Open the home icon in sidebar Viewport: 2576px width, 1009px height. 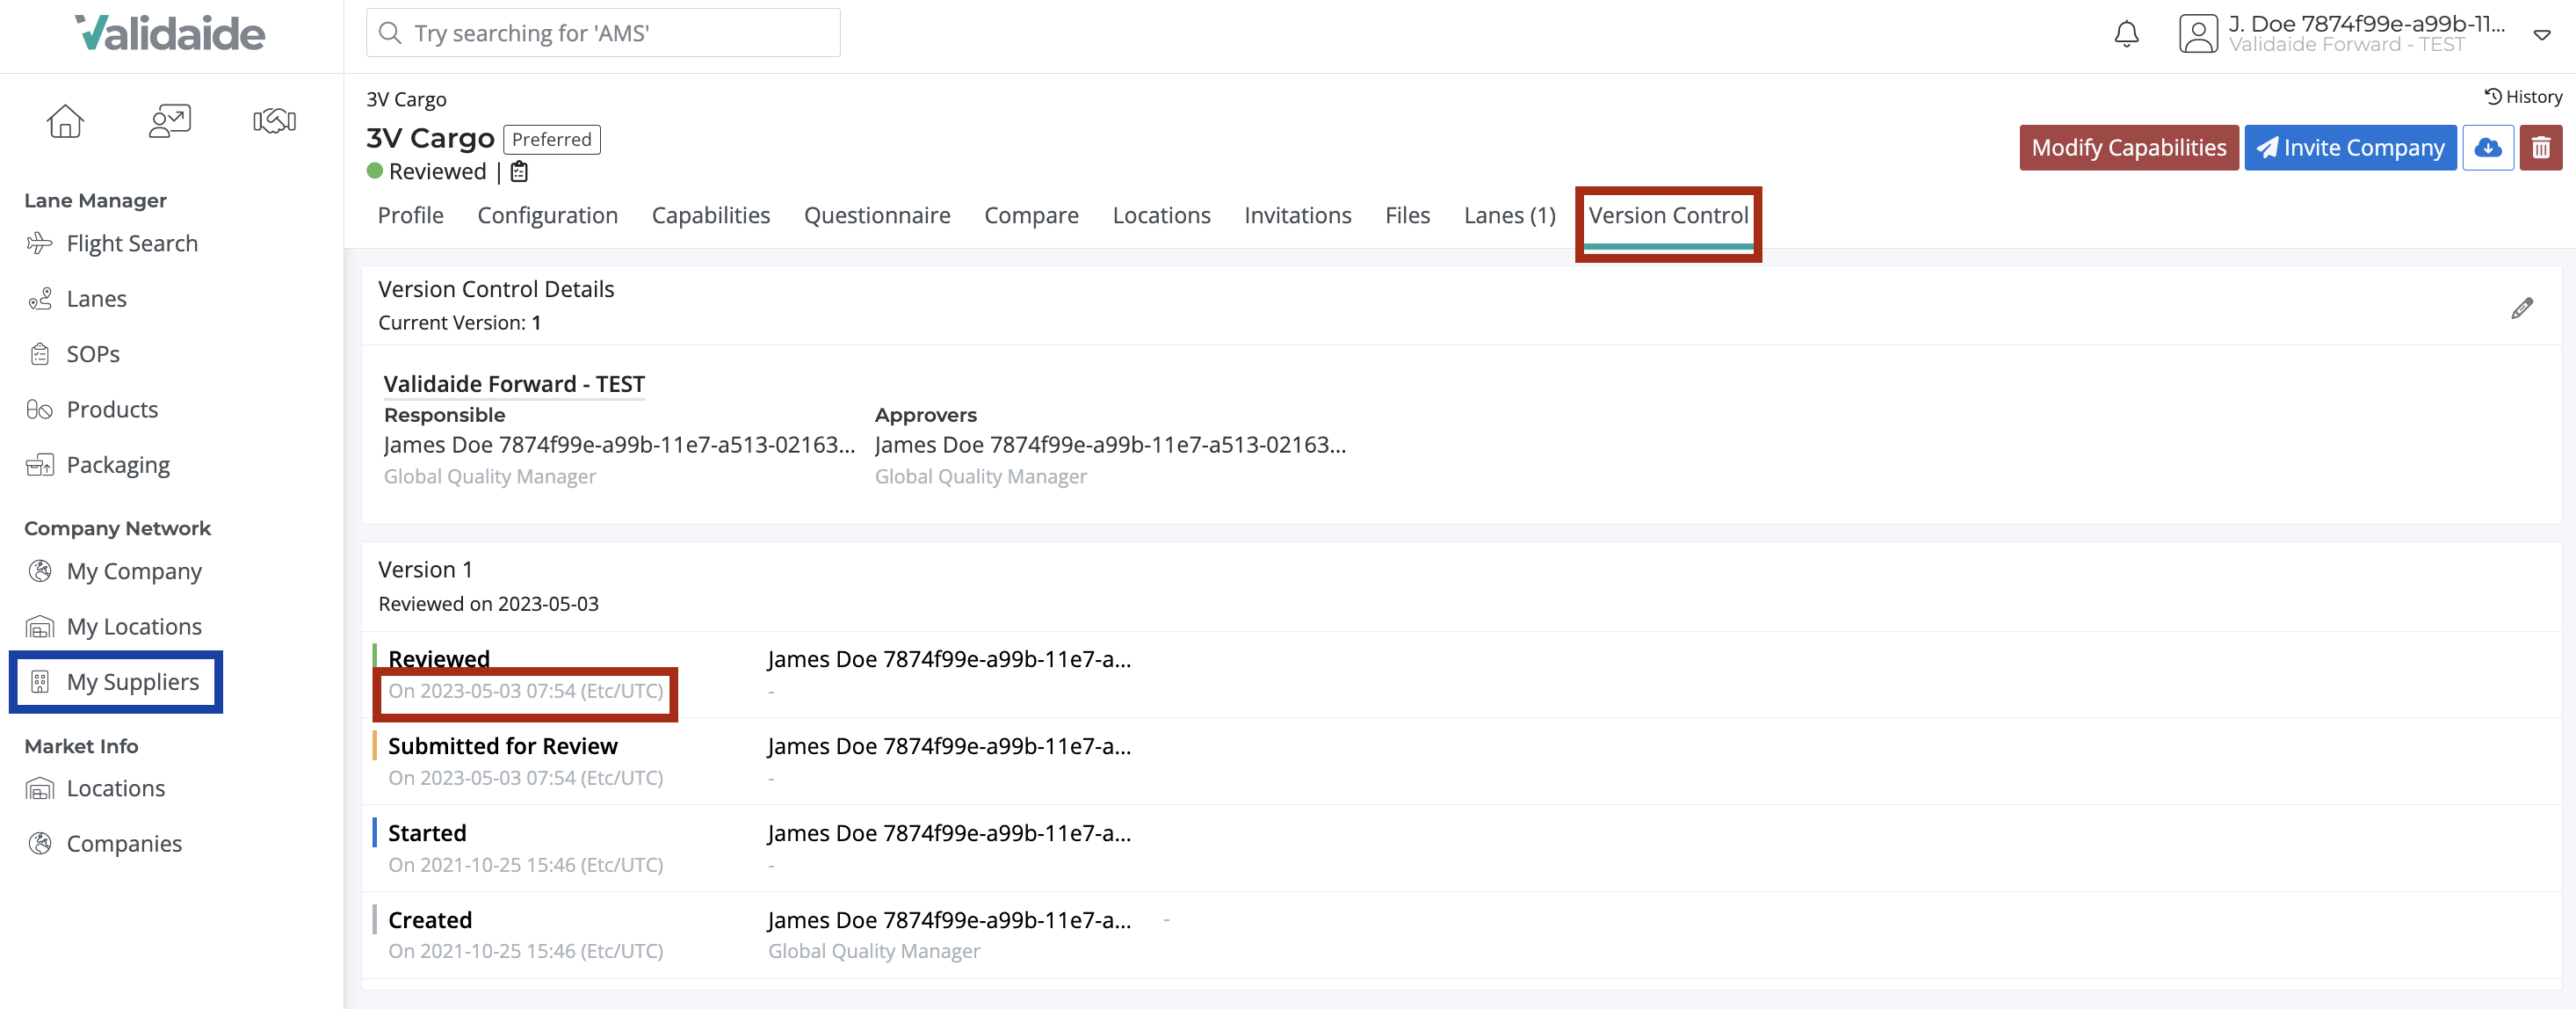point(65,121)
